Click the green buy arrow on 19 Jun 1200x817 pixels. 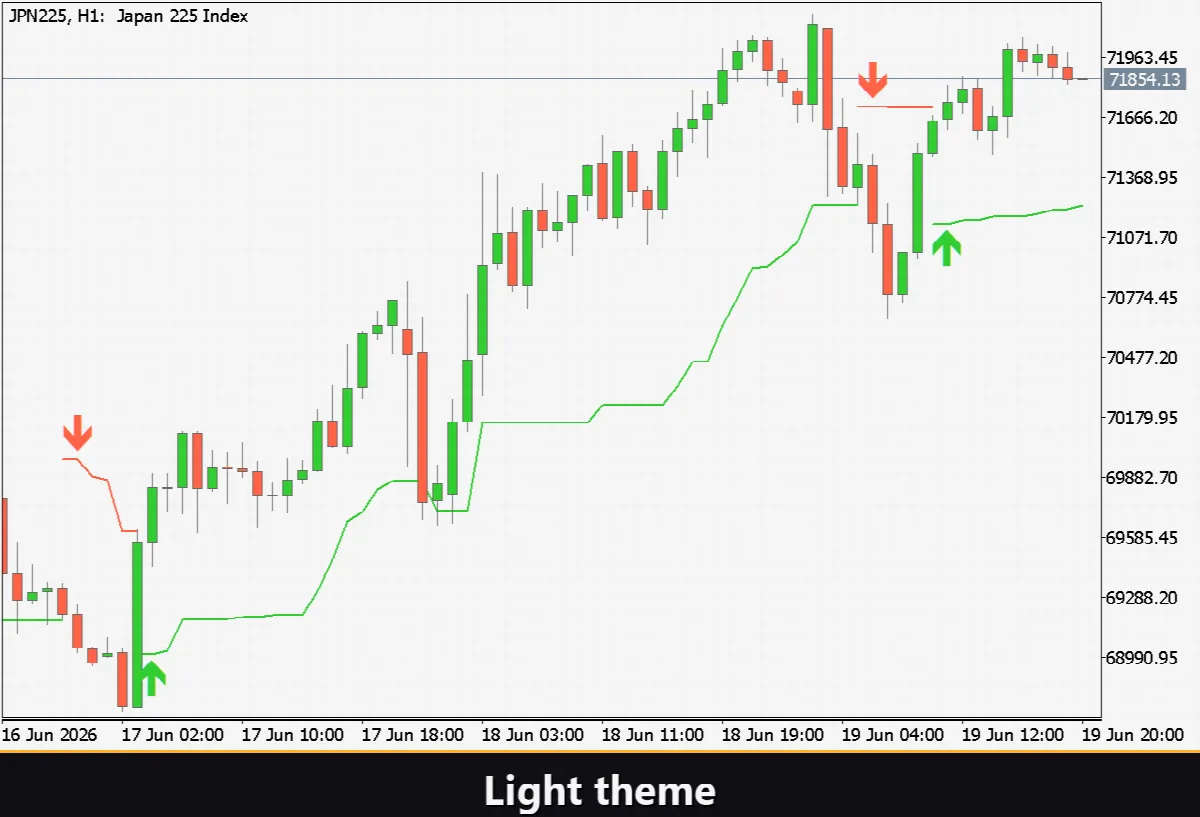pos(946,247)
